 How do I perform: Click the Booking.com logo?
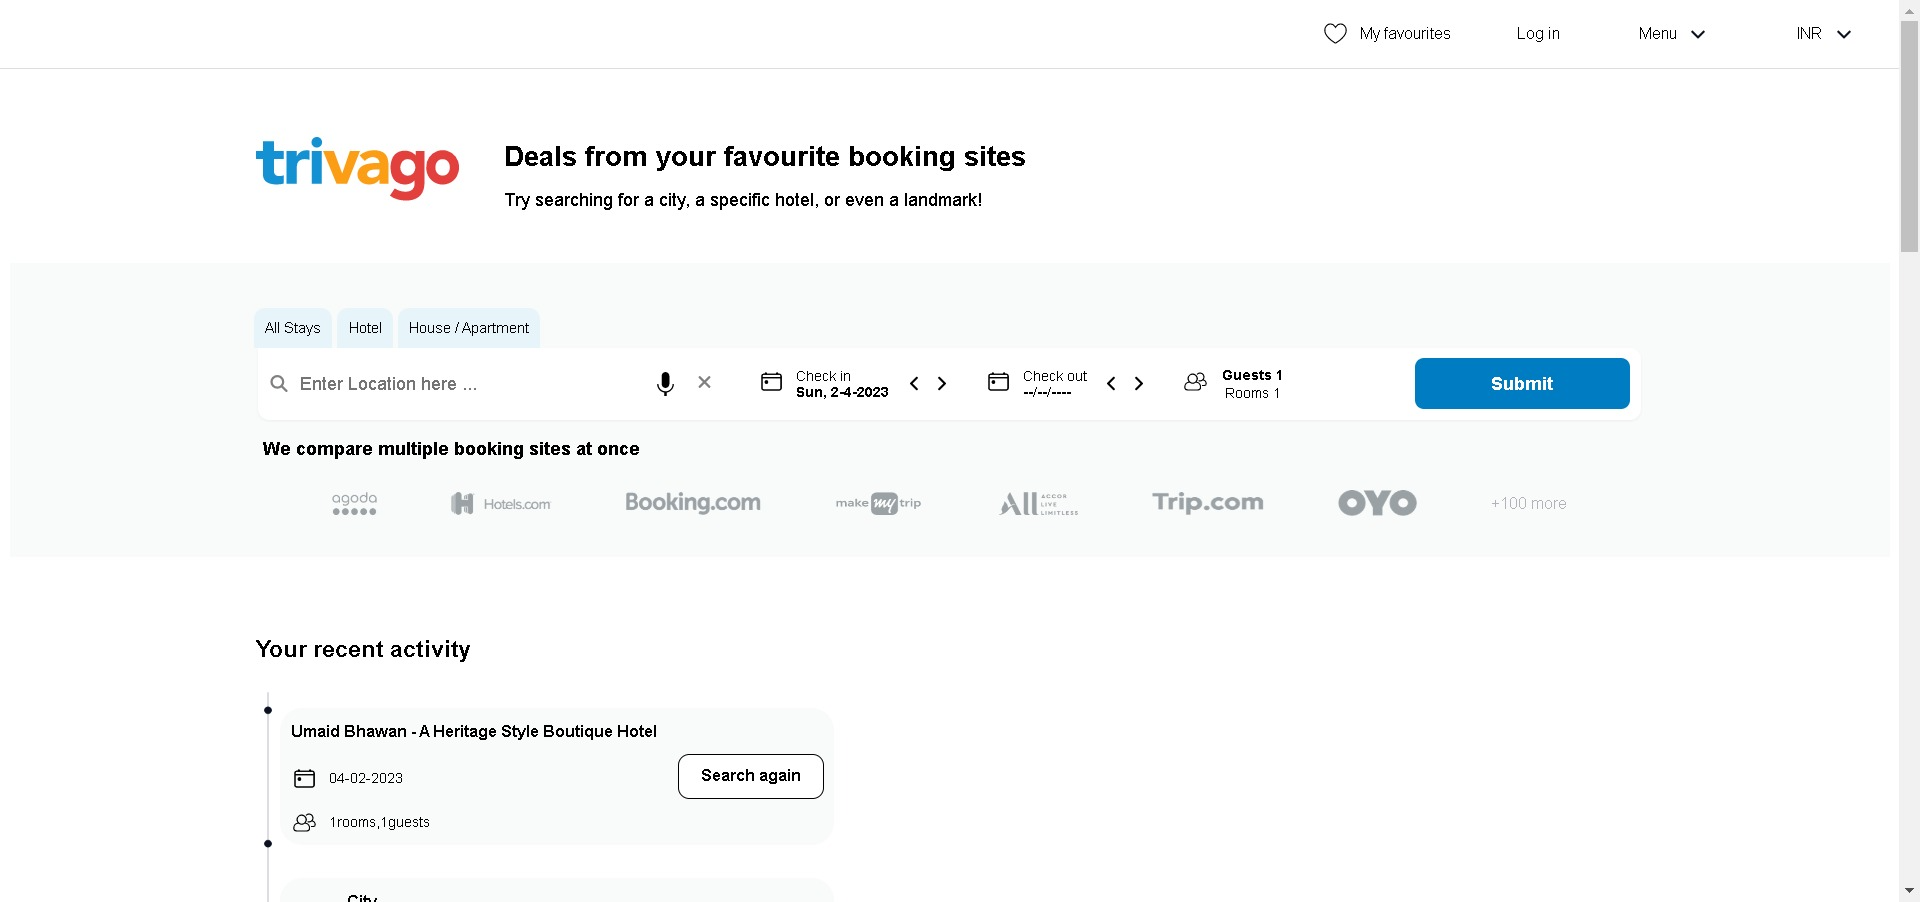coord(692,503)
